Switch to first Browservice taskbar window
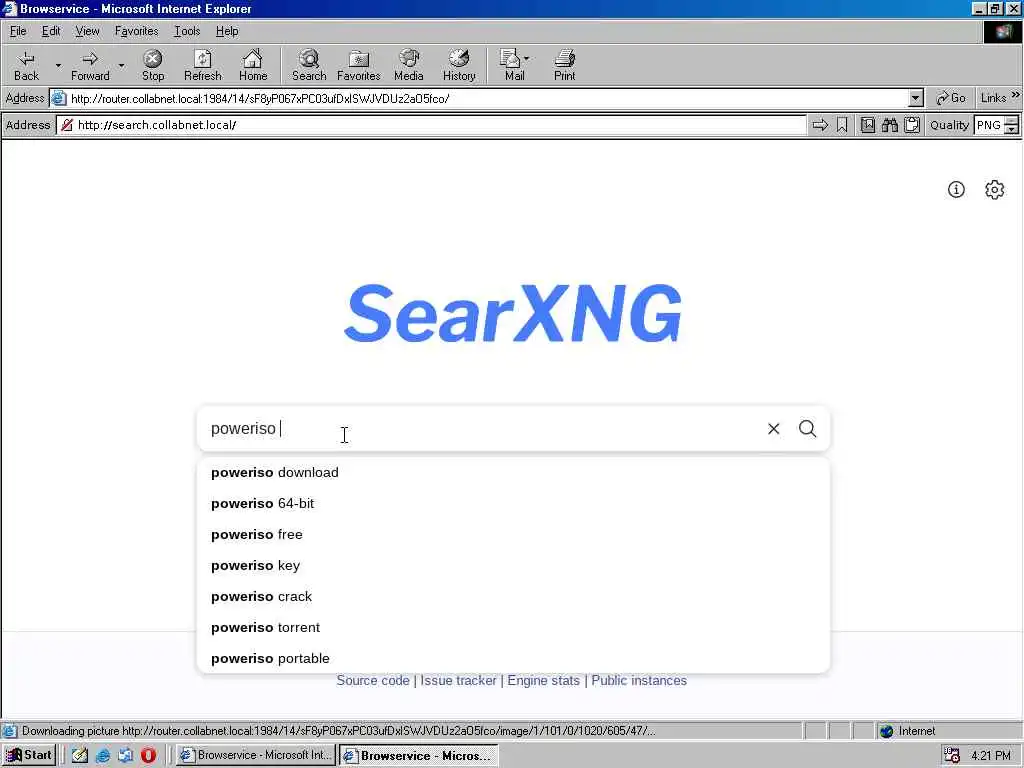 pos(255,755)
